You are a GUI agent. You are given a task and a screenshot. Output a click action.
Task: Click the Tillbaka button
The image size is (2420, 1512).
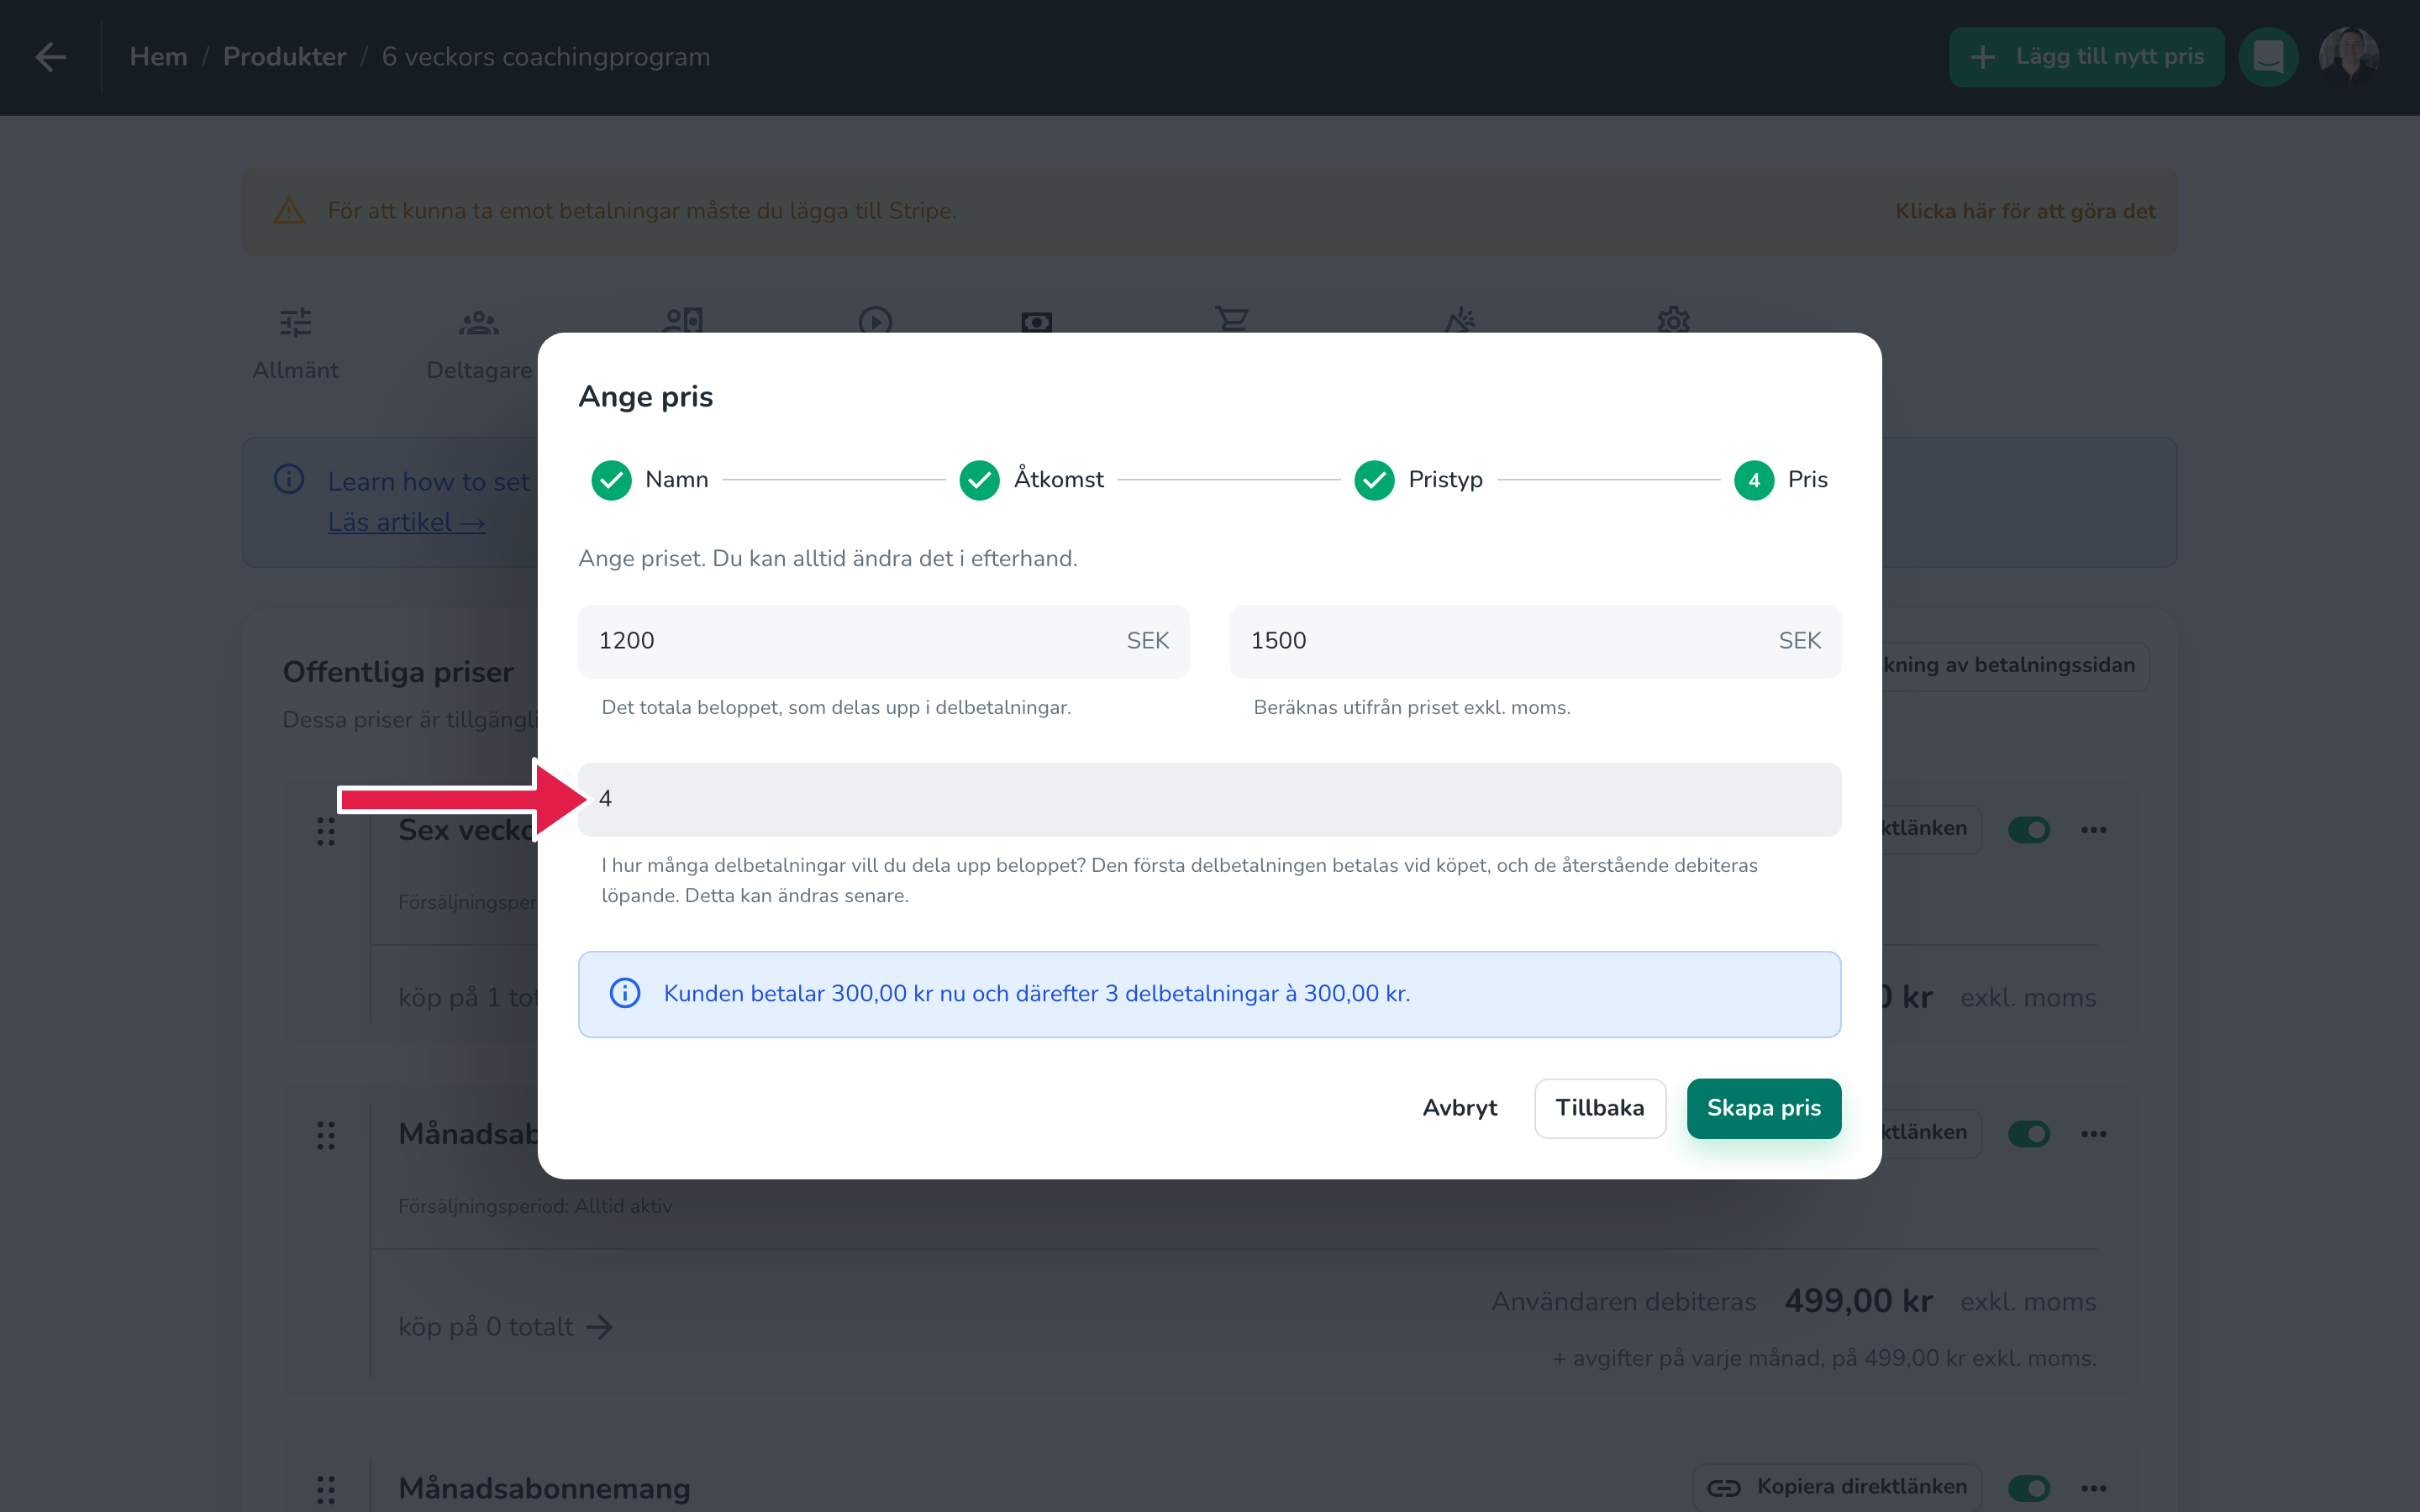tap(1599, 1108)
